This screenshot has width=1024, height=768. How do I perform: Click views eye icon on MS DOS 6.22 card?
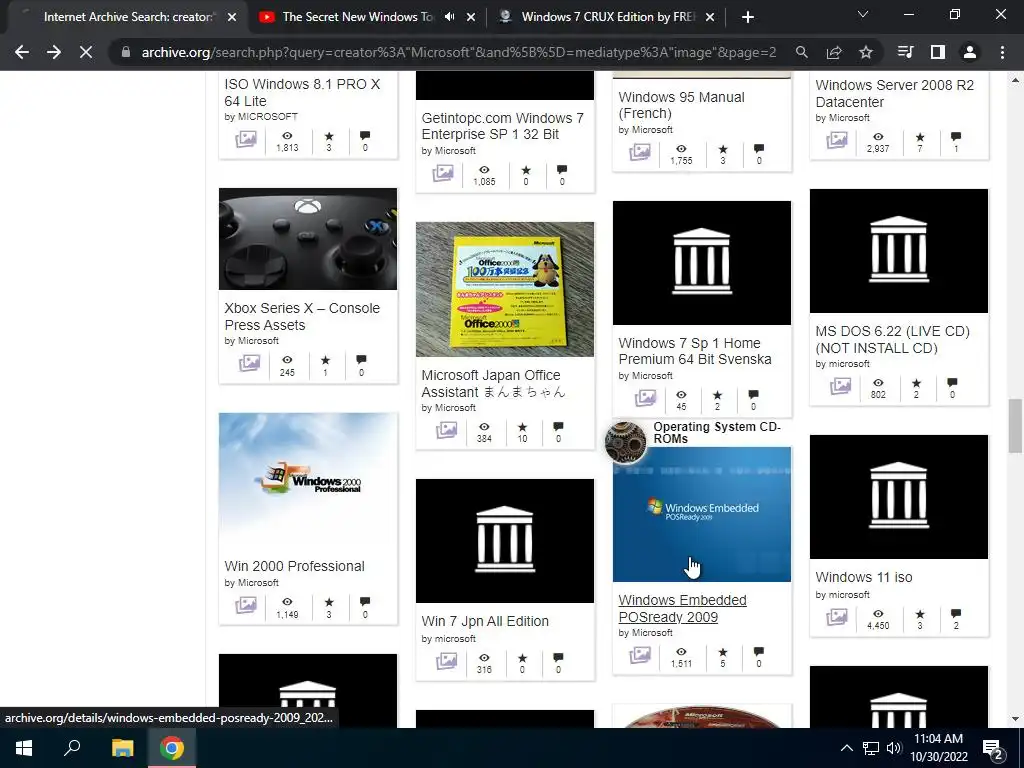(878, 383)
